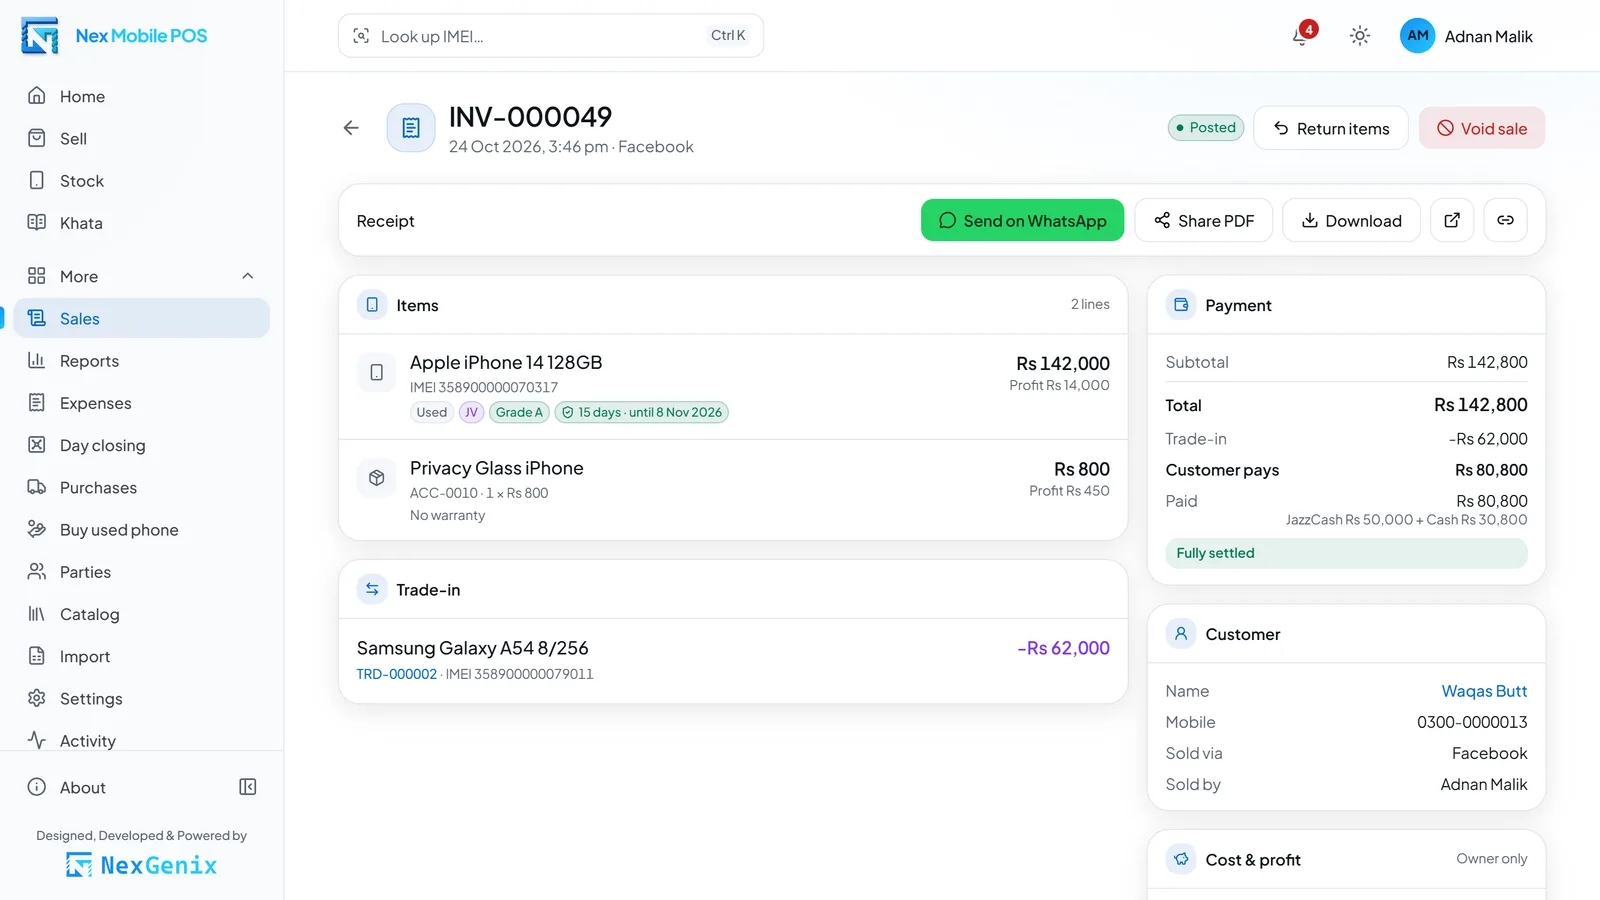The width and height of the screenshot is (1600, 900).
Task: Click the JV tag on iPhone item
Action: tap(471, 412)
